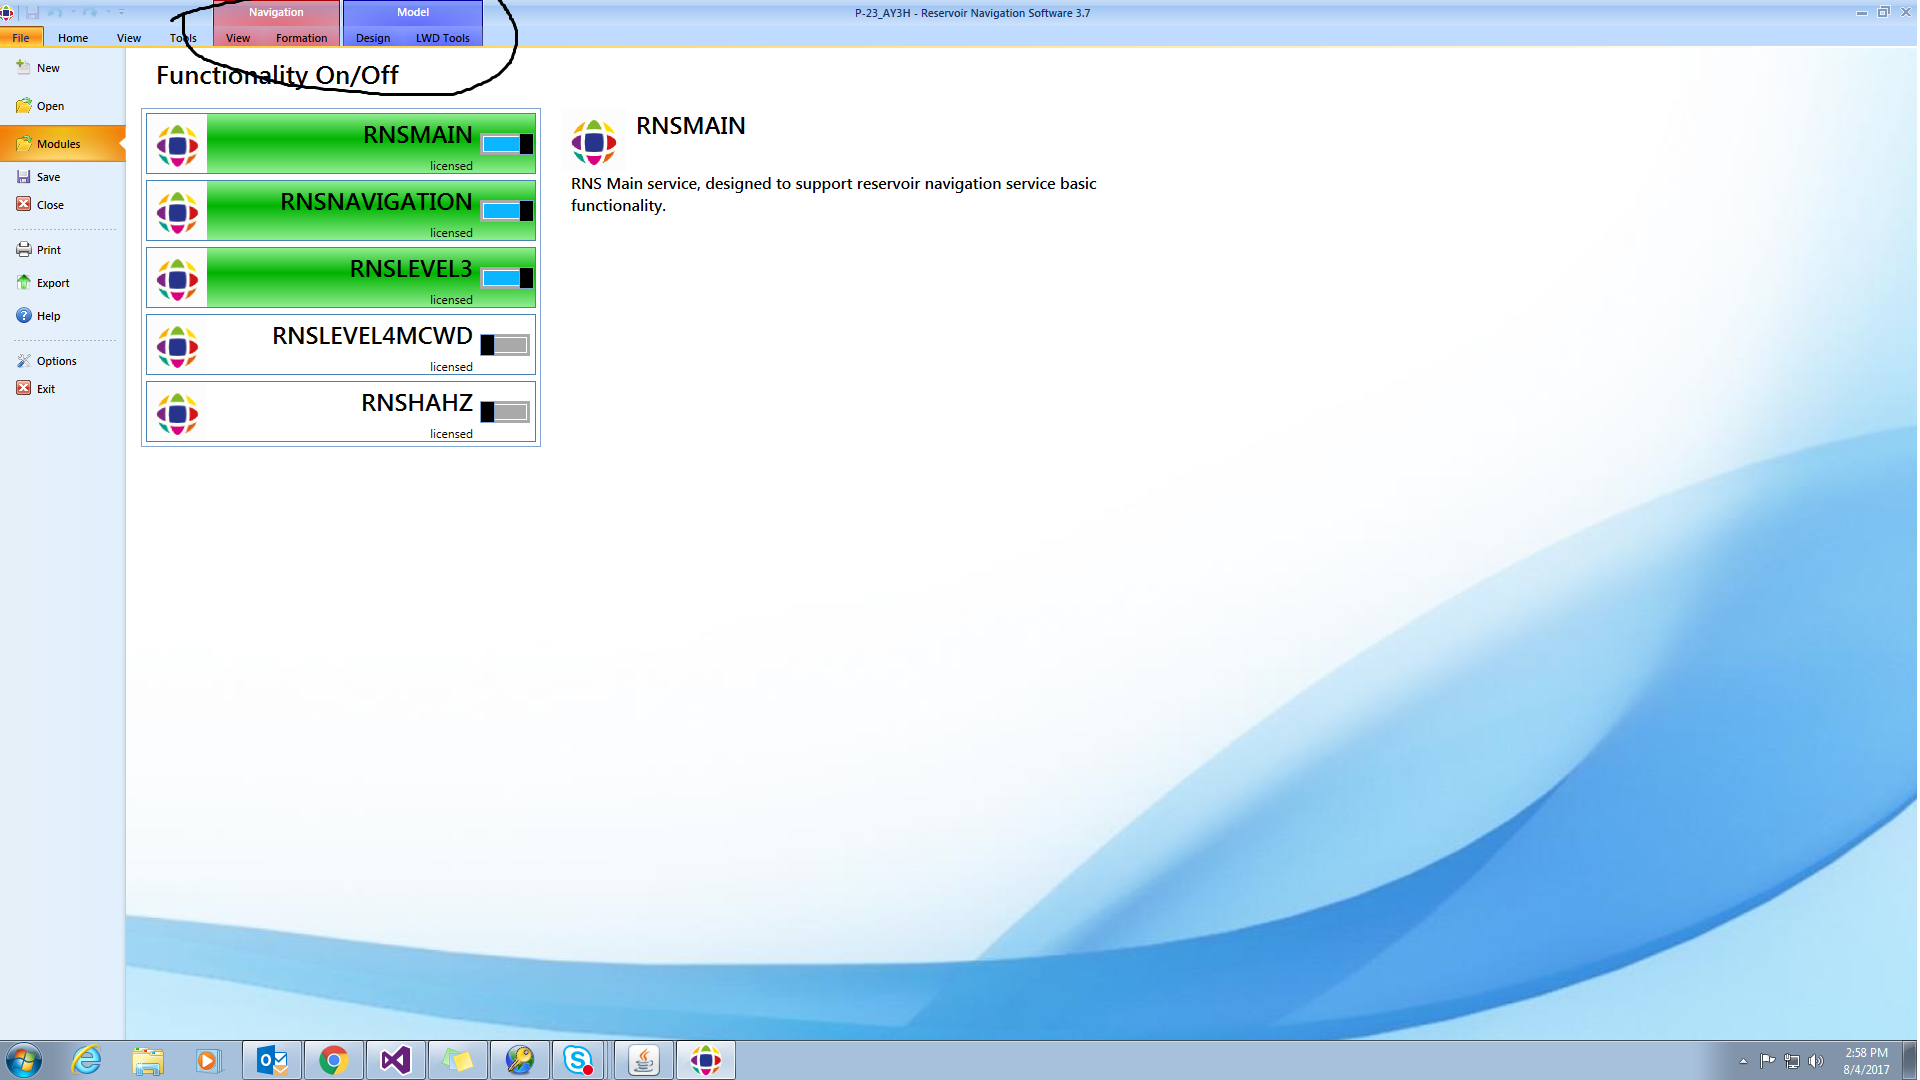Show hidden system tray icons

[1743, 1061]
